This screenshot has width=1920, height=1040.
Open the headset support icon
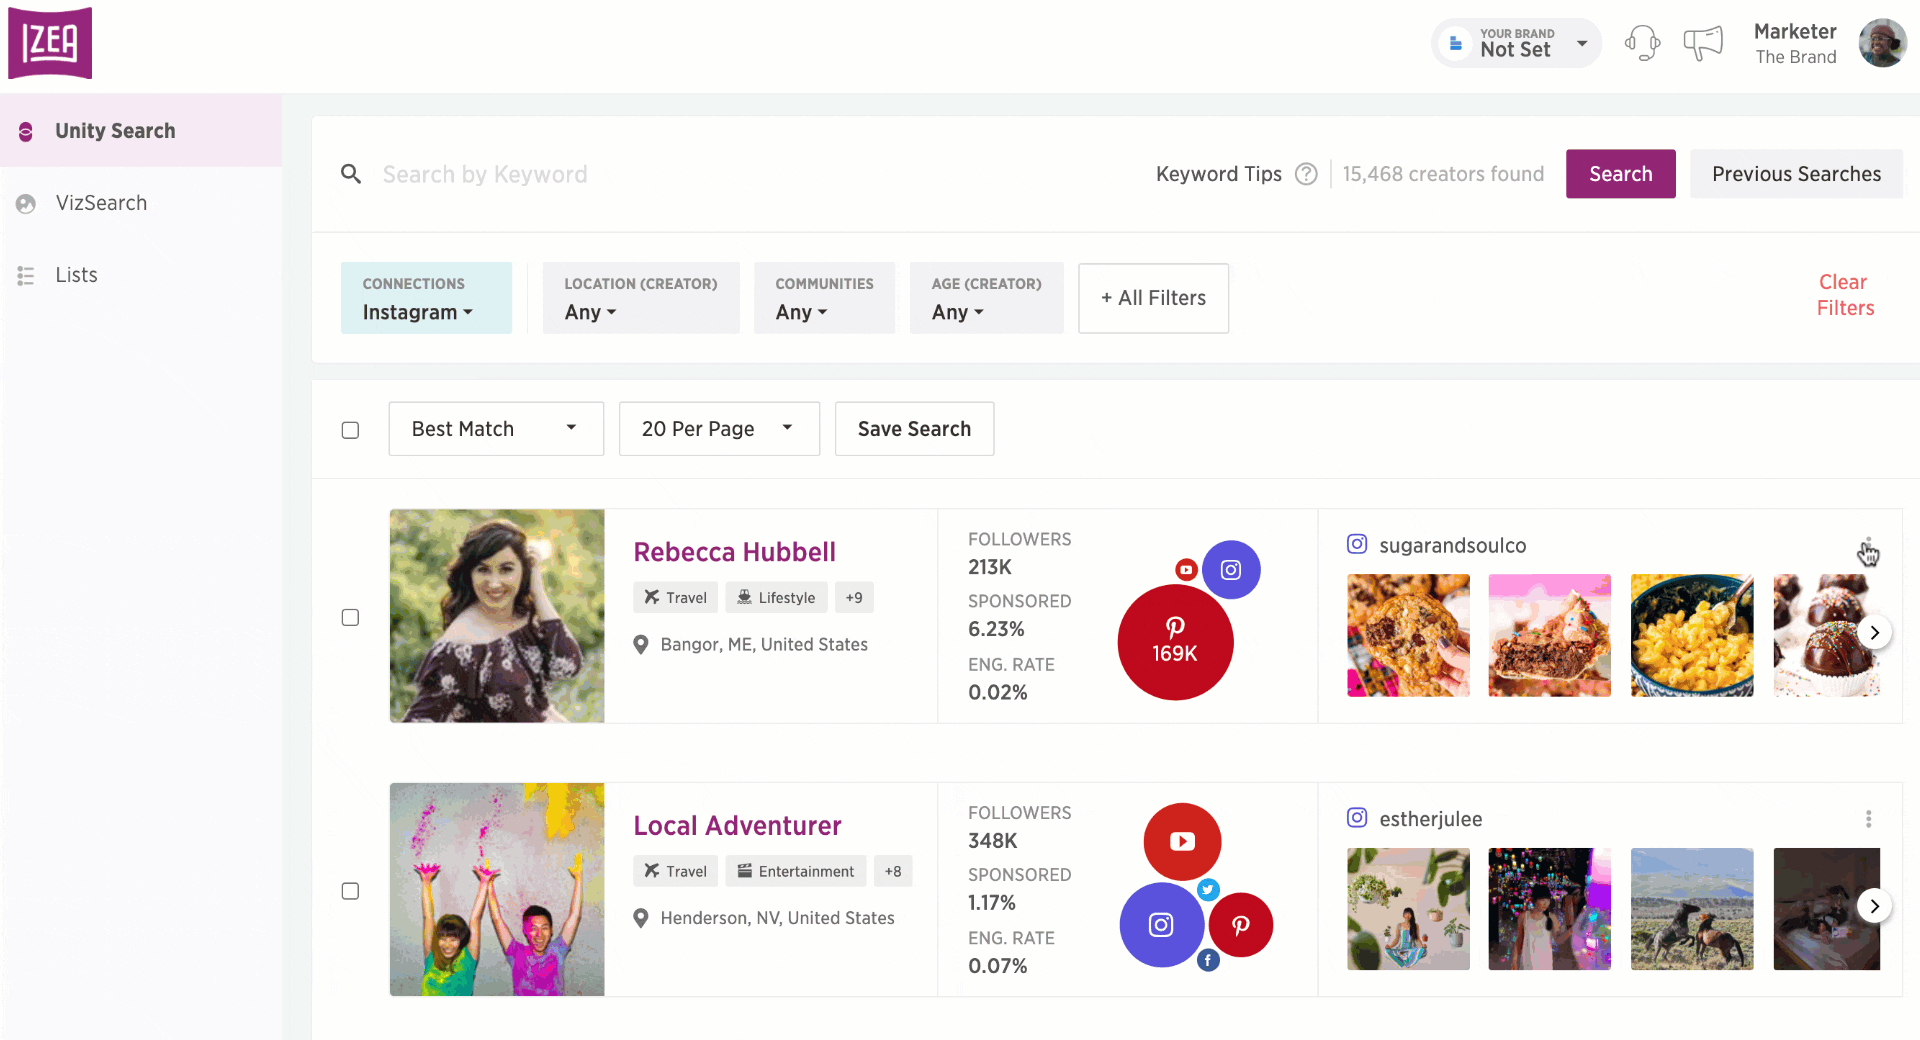click(1642, 43)
